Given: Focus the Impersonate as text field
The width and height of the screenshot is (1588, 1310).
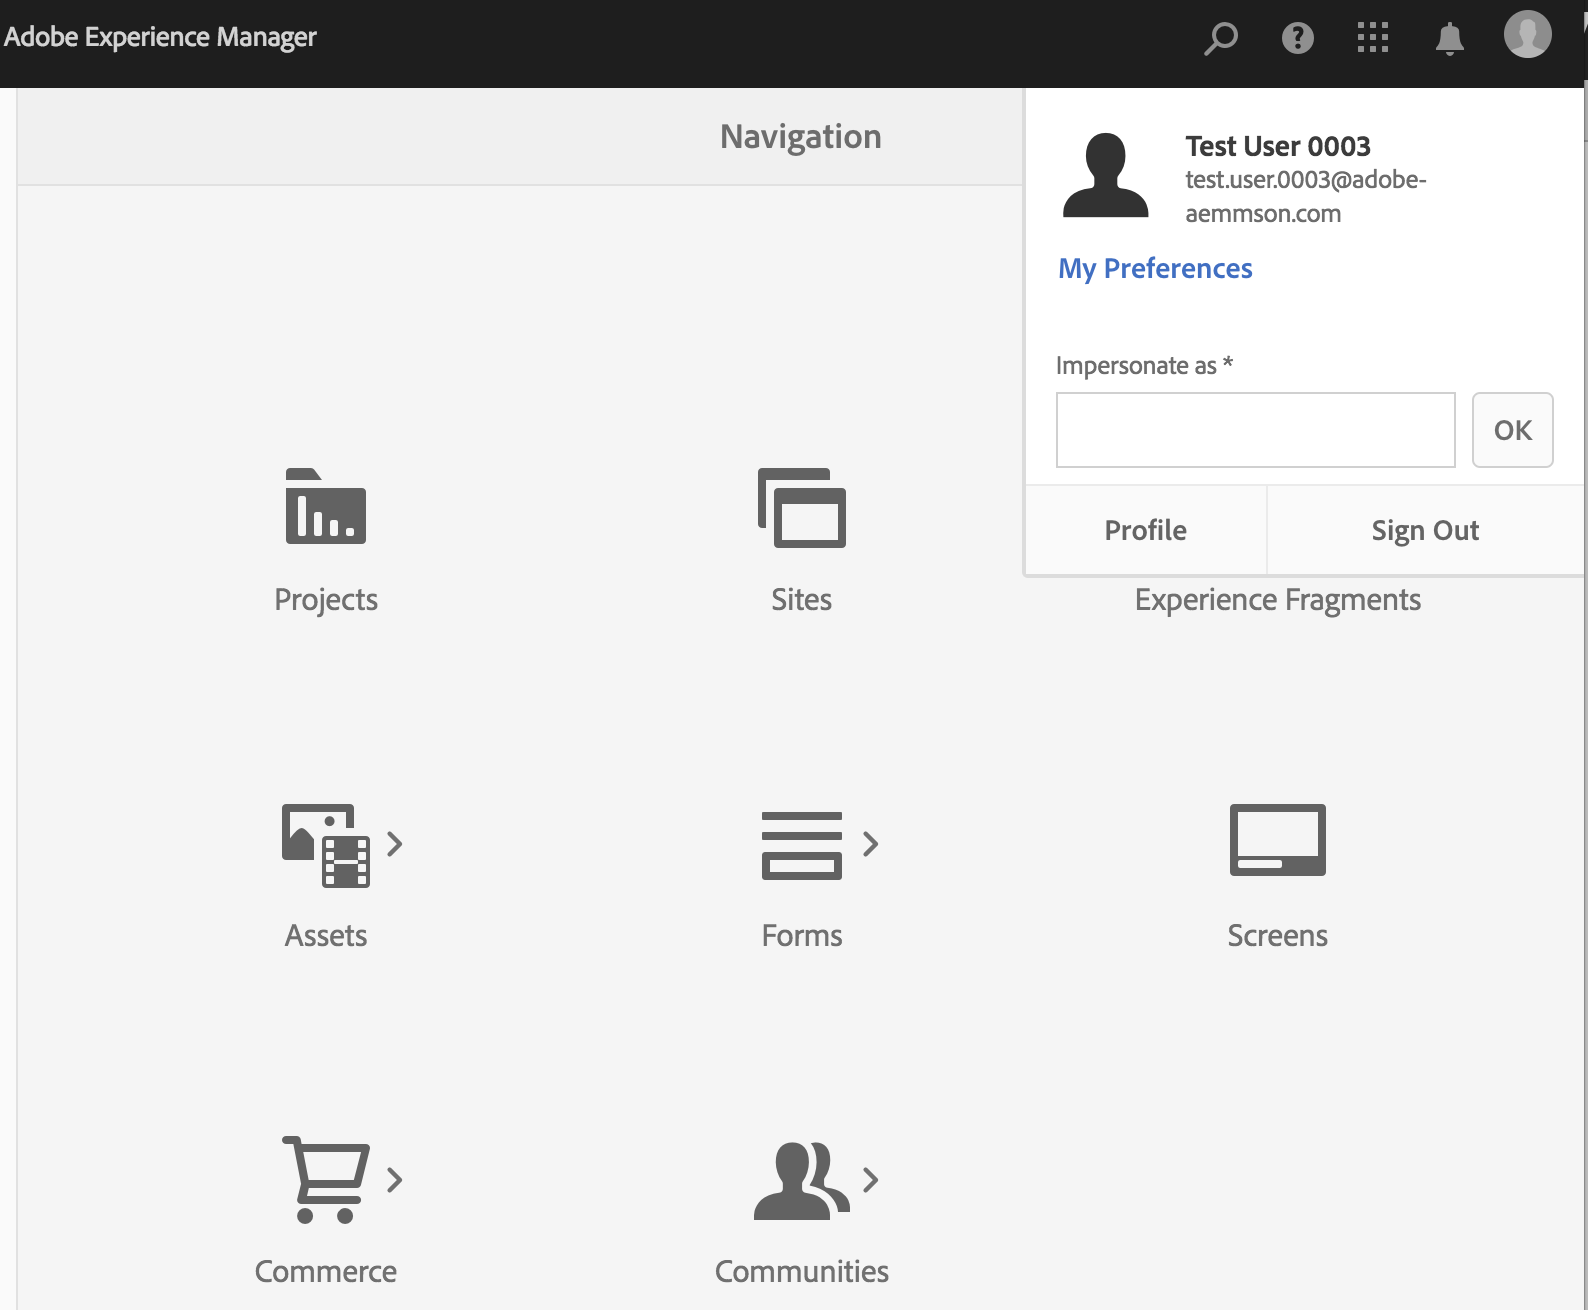Looking at the screenshot, I should [1256, 430].
